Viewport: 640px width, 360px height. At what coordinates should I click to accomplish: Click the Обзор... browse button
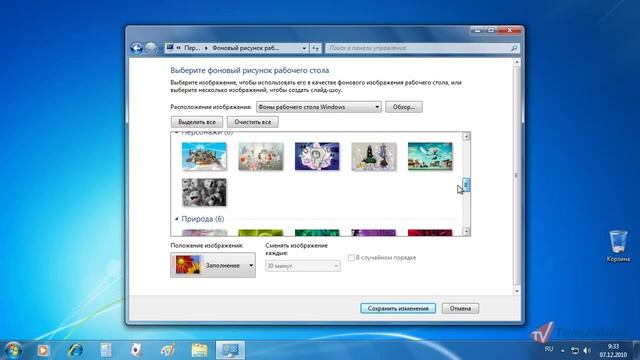(x=404, y=107)
